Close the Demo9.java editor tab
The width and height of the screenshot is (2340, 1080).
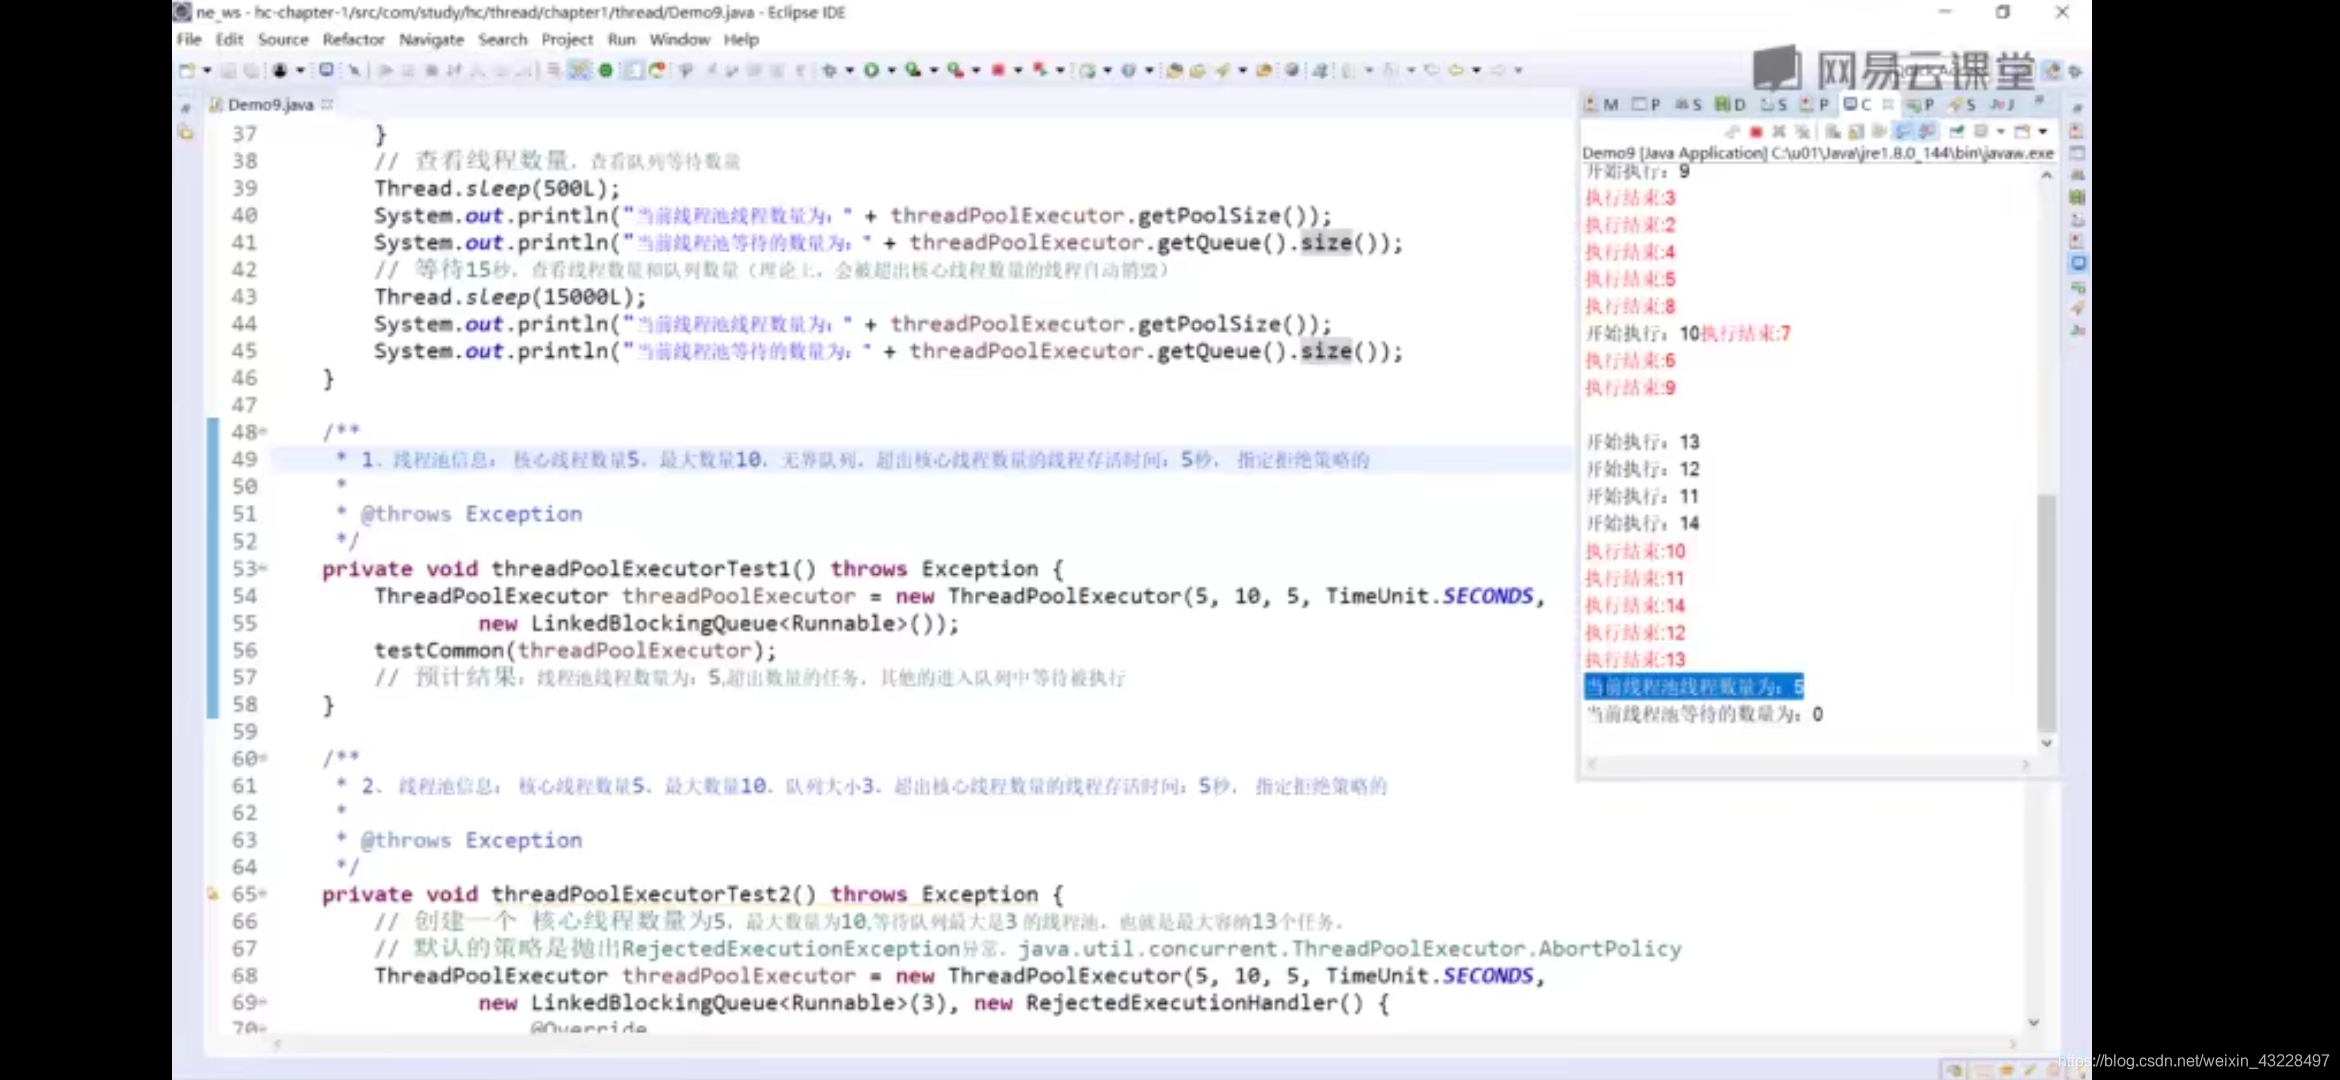327,104
